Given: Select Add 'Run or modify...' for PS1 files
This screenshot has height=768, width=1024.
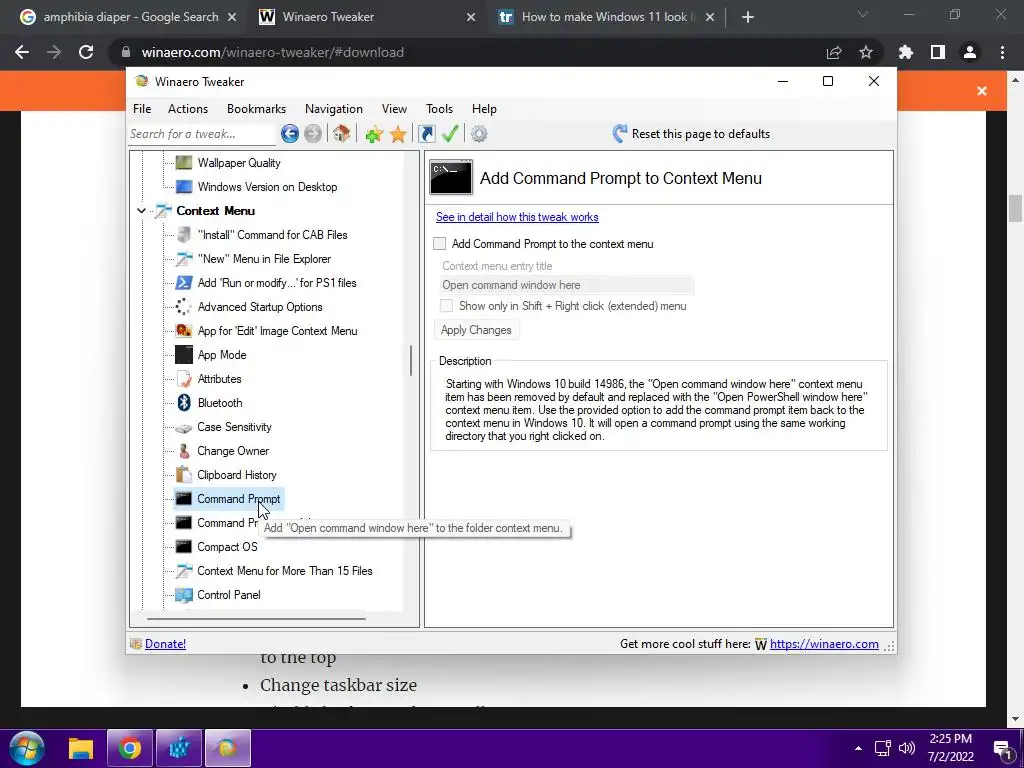Looking at the screenshot, I should click(277, 283).
